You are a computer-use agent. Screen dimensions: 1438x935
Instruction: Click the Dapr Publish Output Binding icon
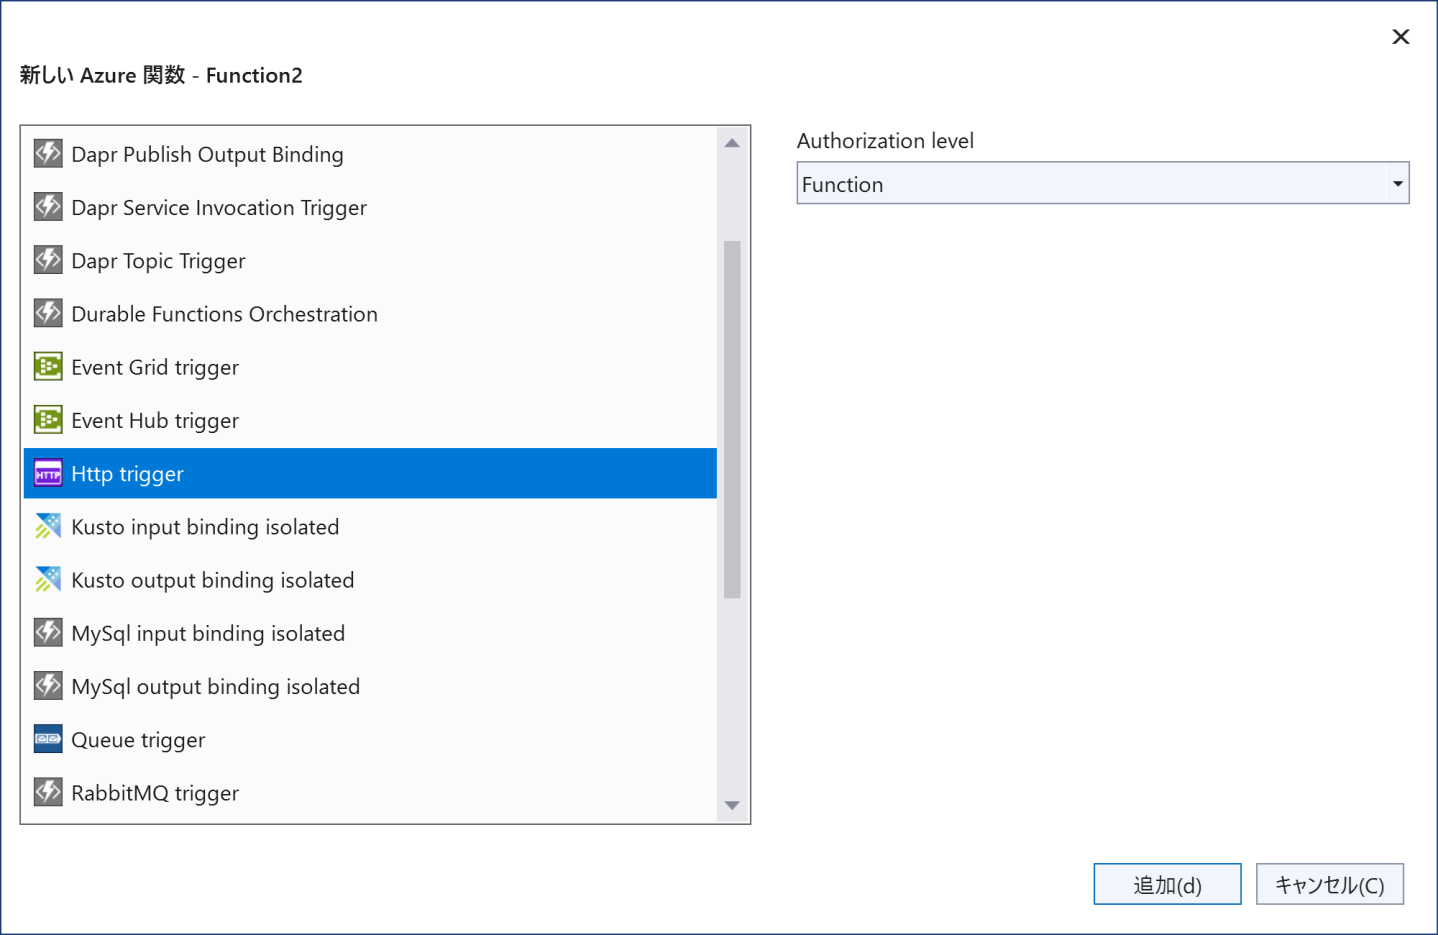pyautogui.click(x=48, y=153)
